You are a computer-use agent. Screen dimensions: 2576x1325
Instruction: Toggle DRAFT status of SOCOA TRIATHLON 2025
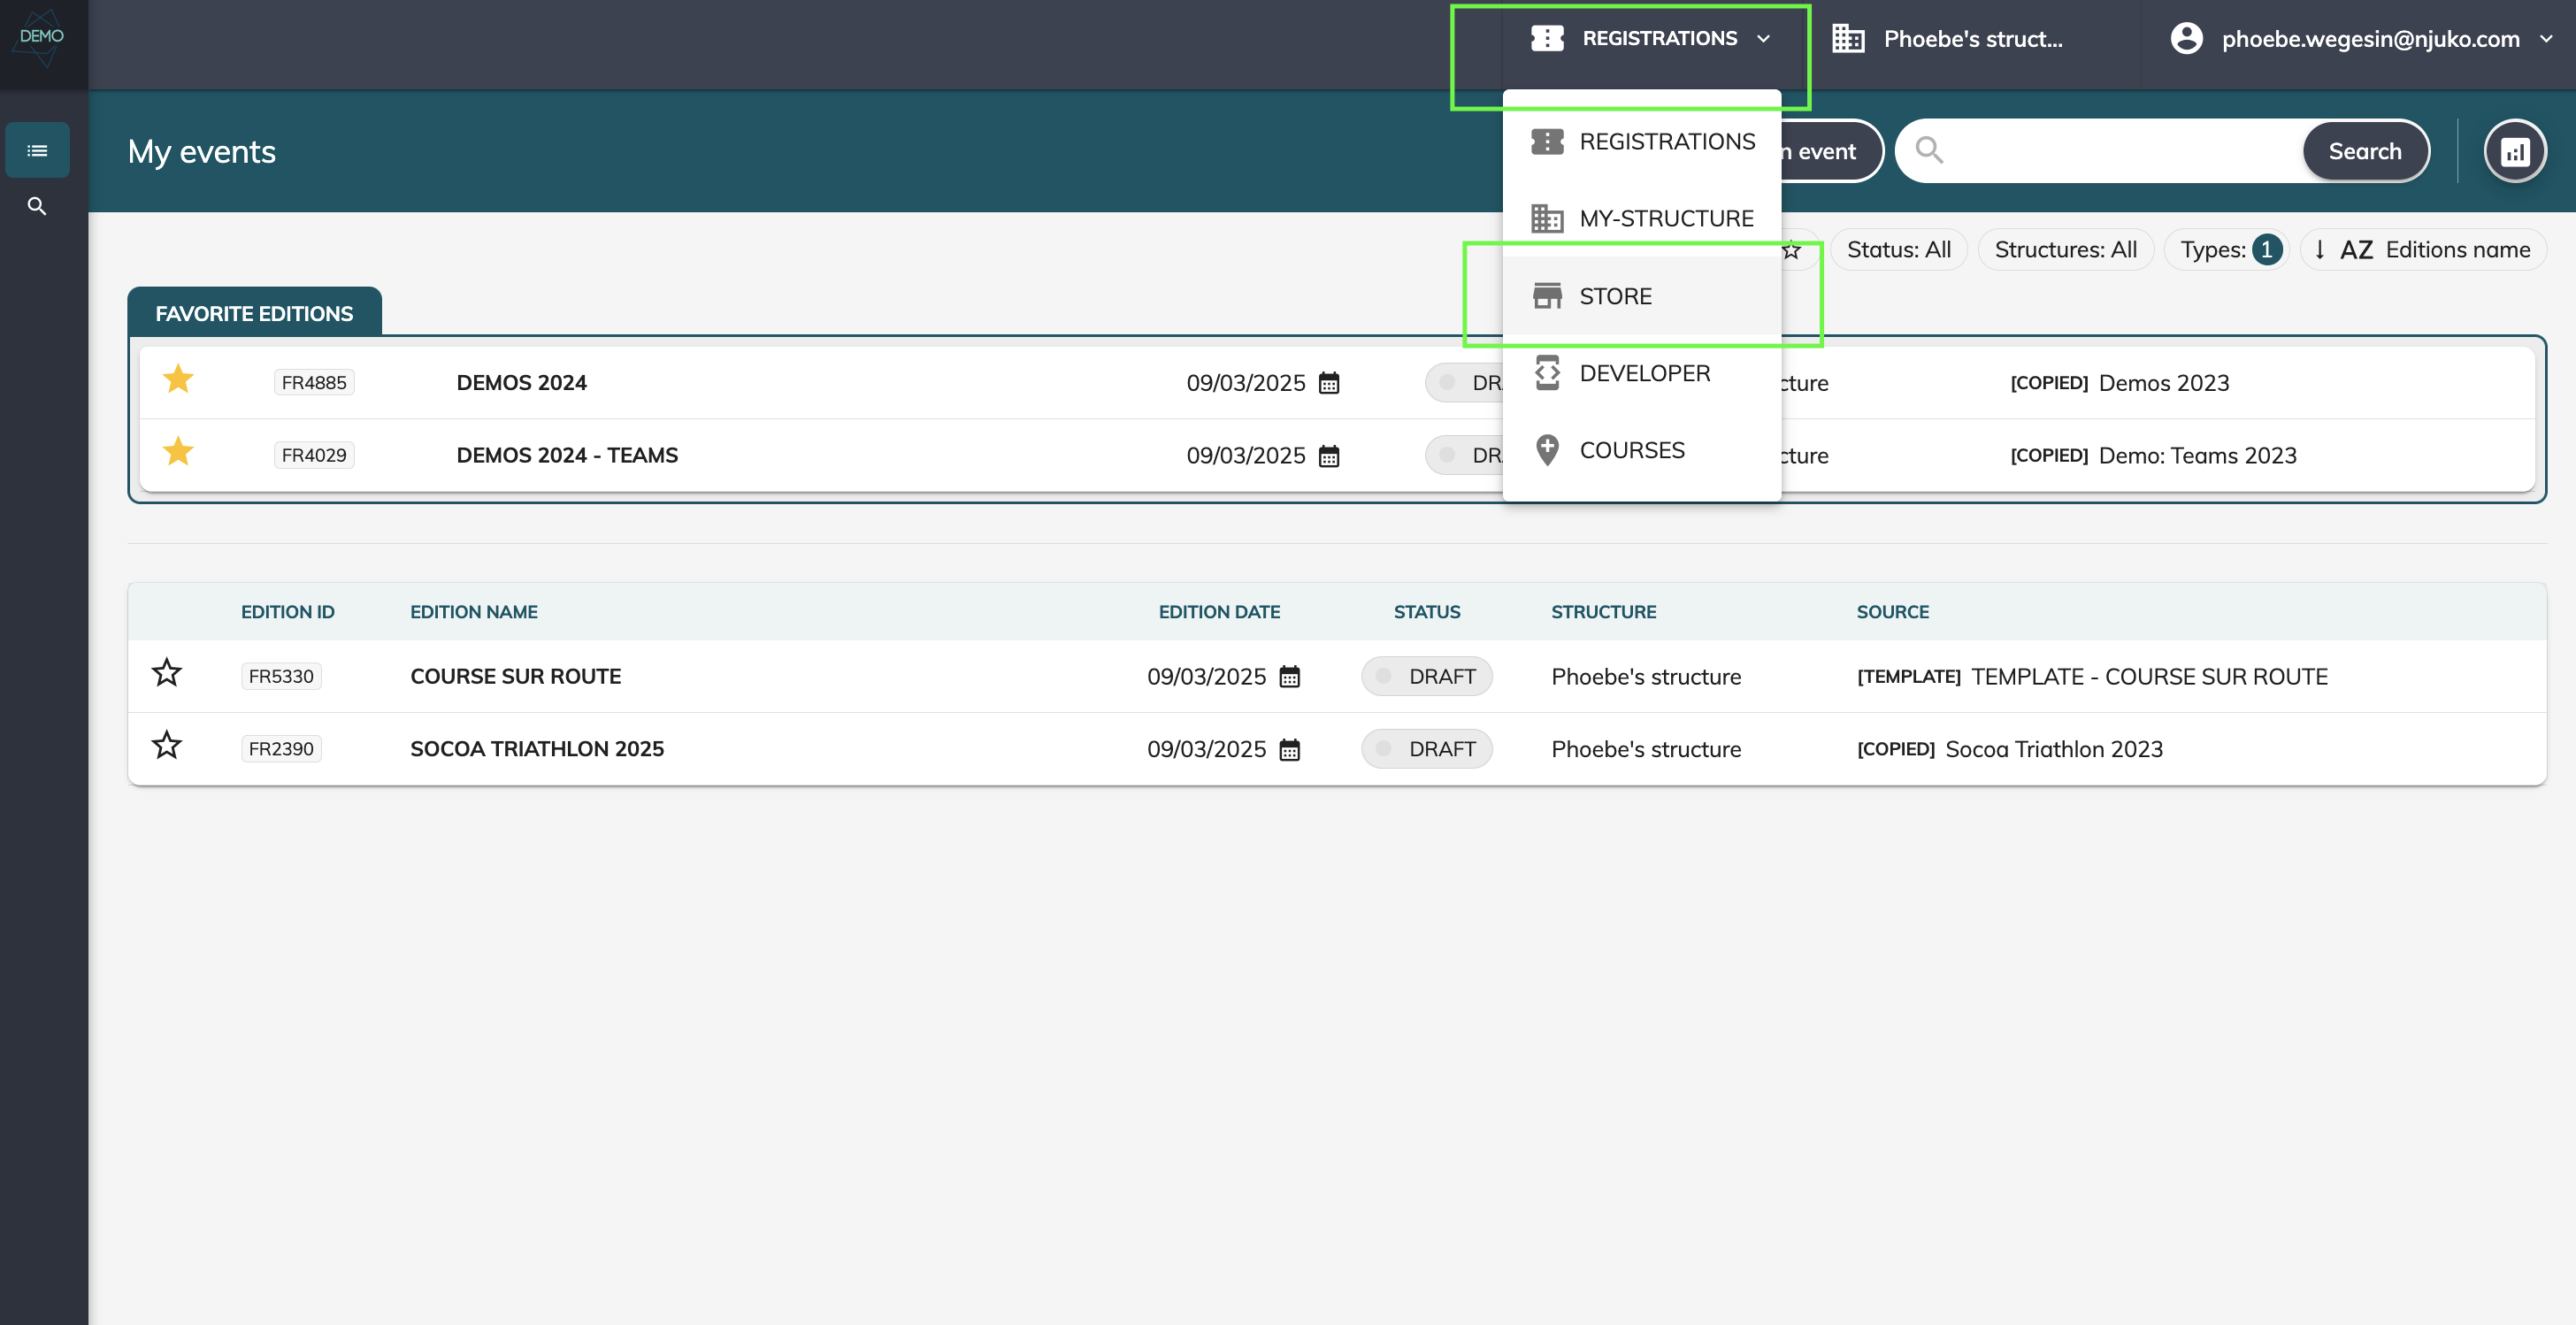tap(1427, 750)
